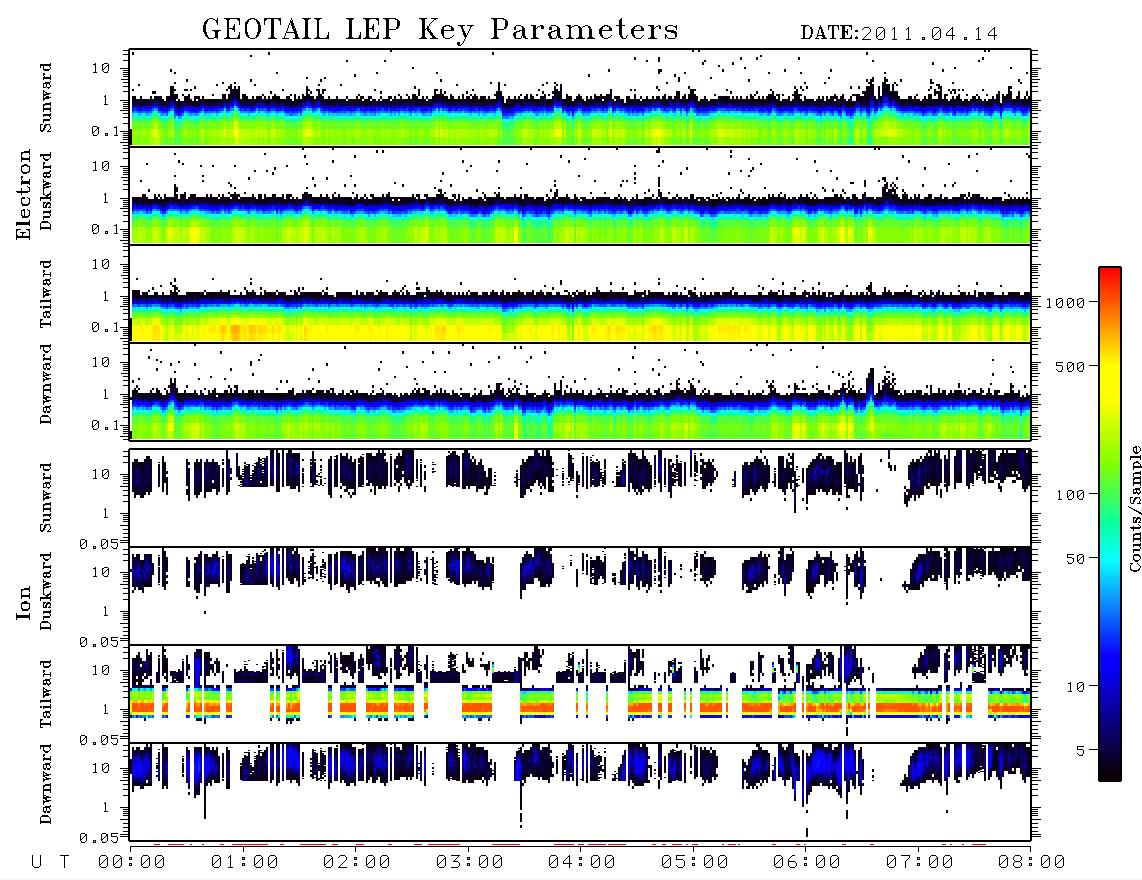Select the Electron "Dawnward" panel label
This screenshot has width=1142, height=880.
46,384
